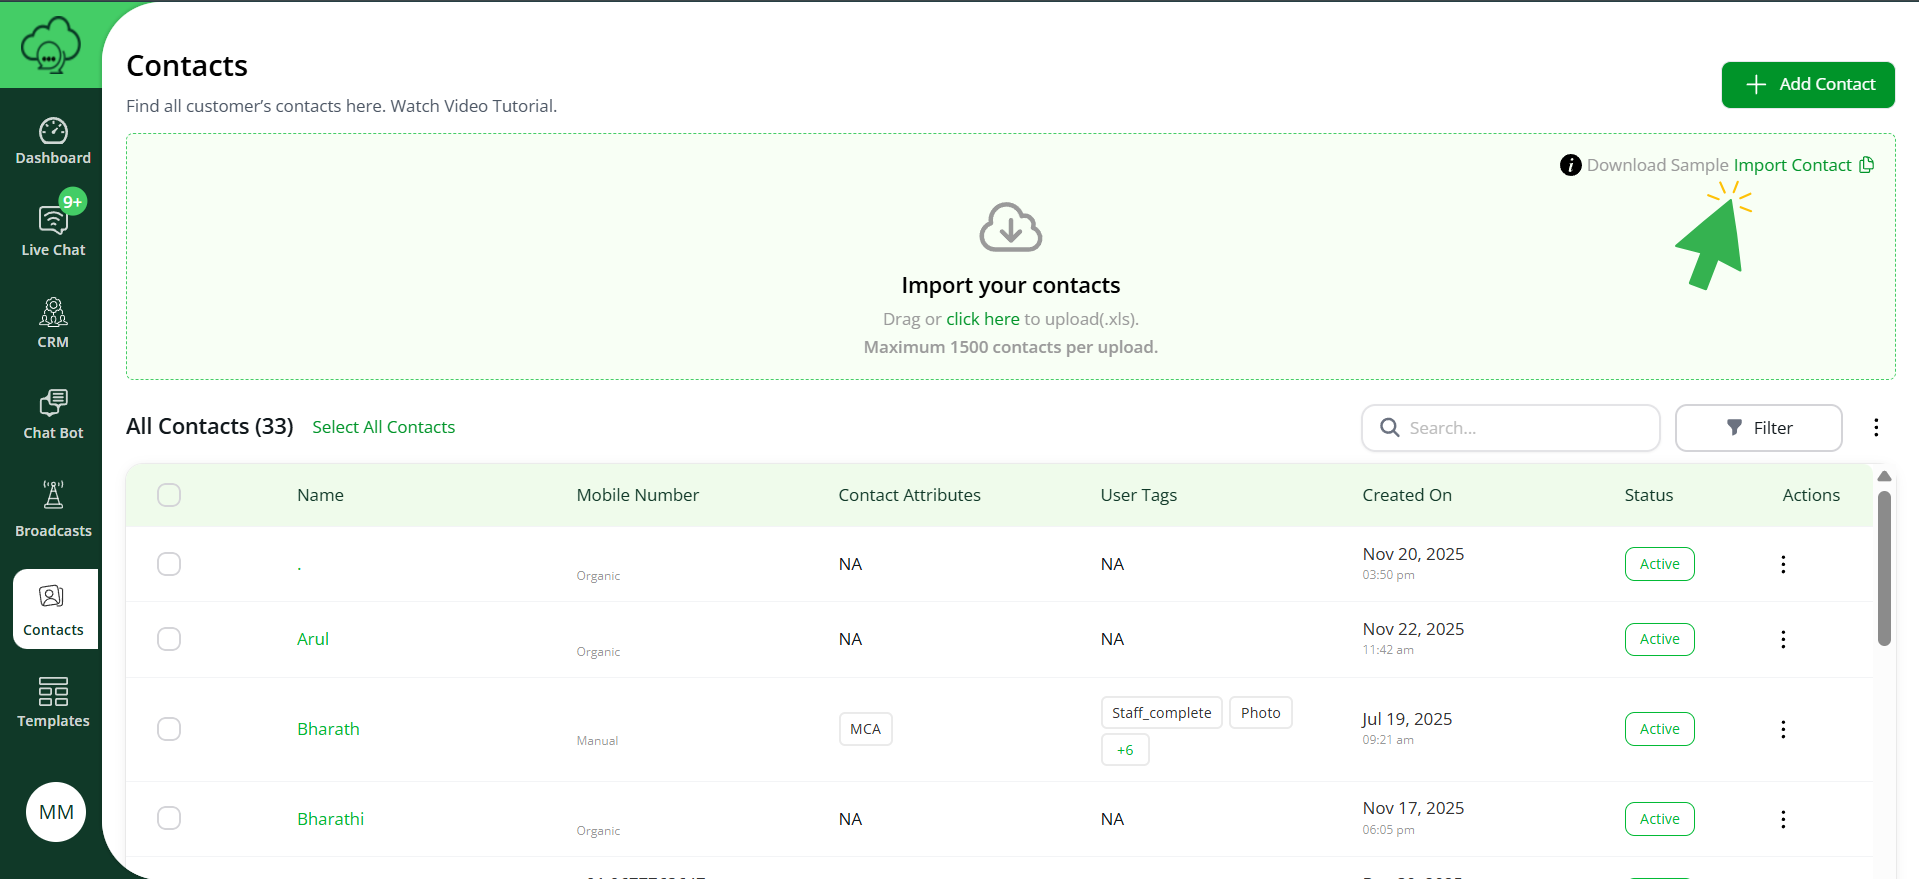Screen dimensions: 1919x879
Task: Click the Select All Contacts link
Action: click(x=383, y=427)
